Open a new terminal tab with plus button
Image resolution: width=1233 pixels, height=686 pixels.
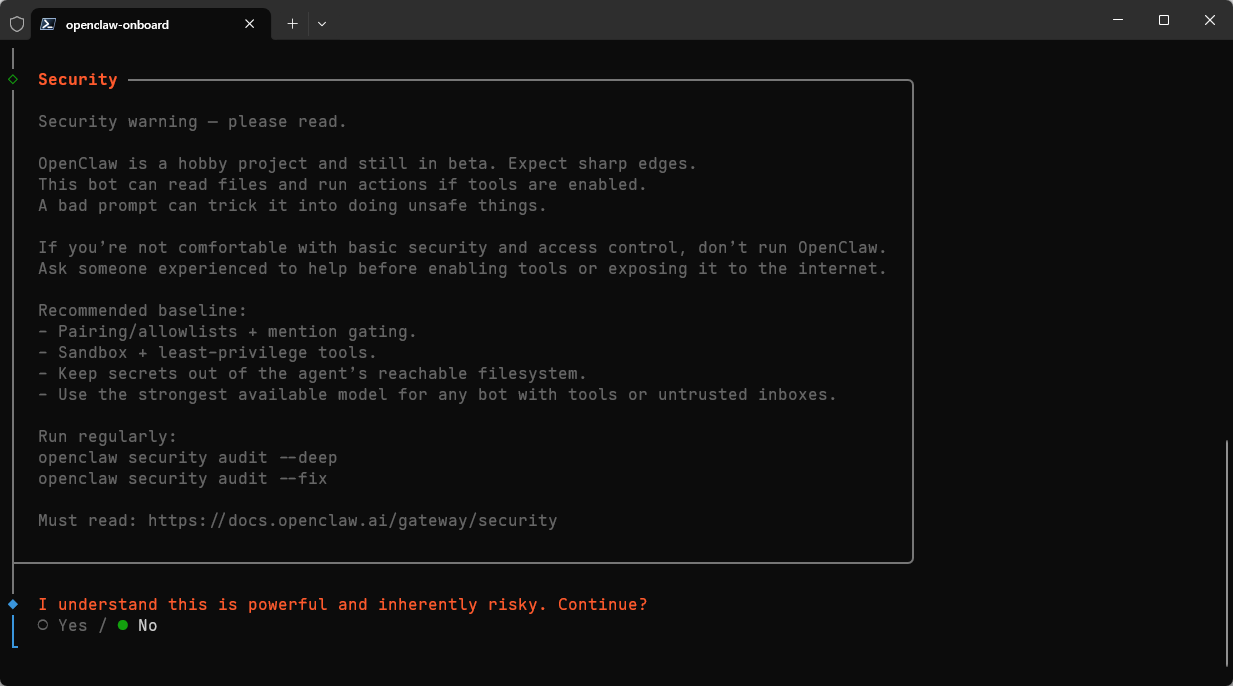(292, 24)
